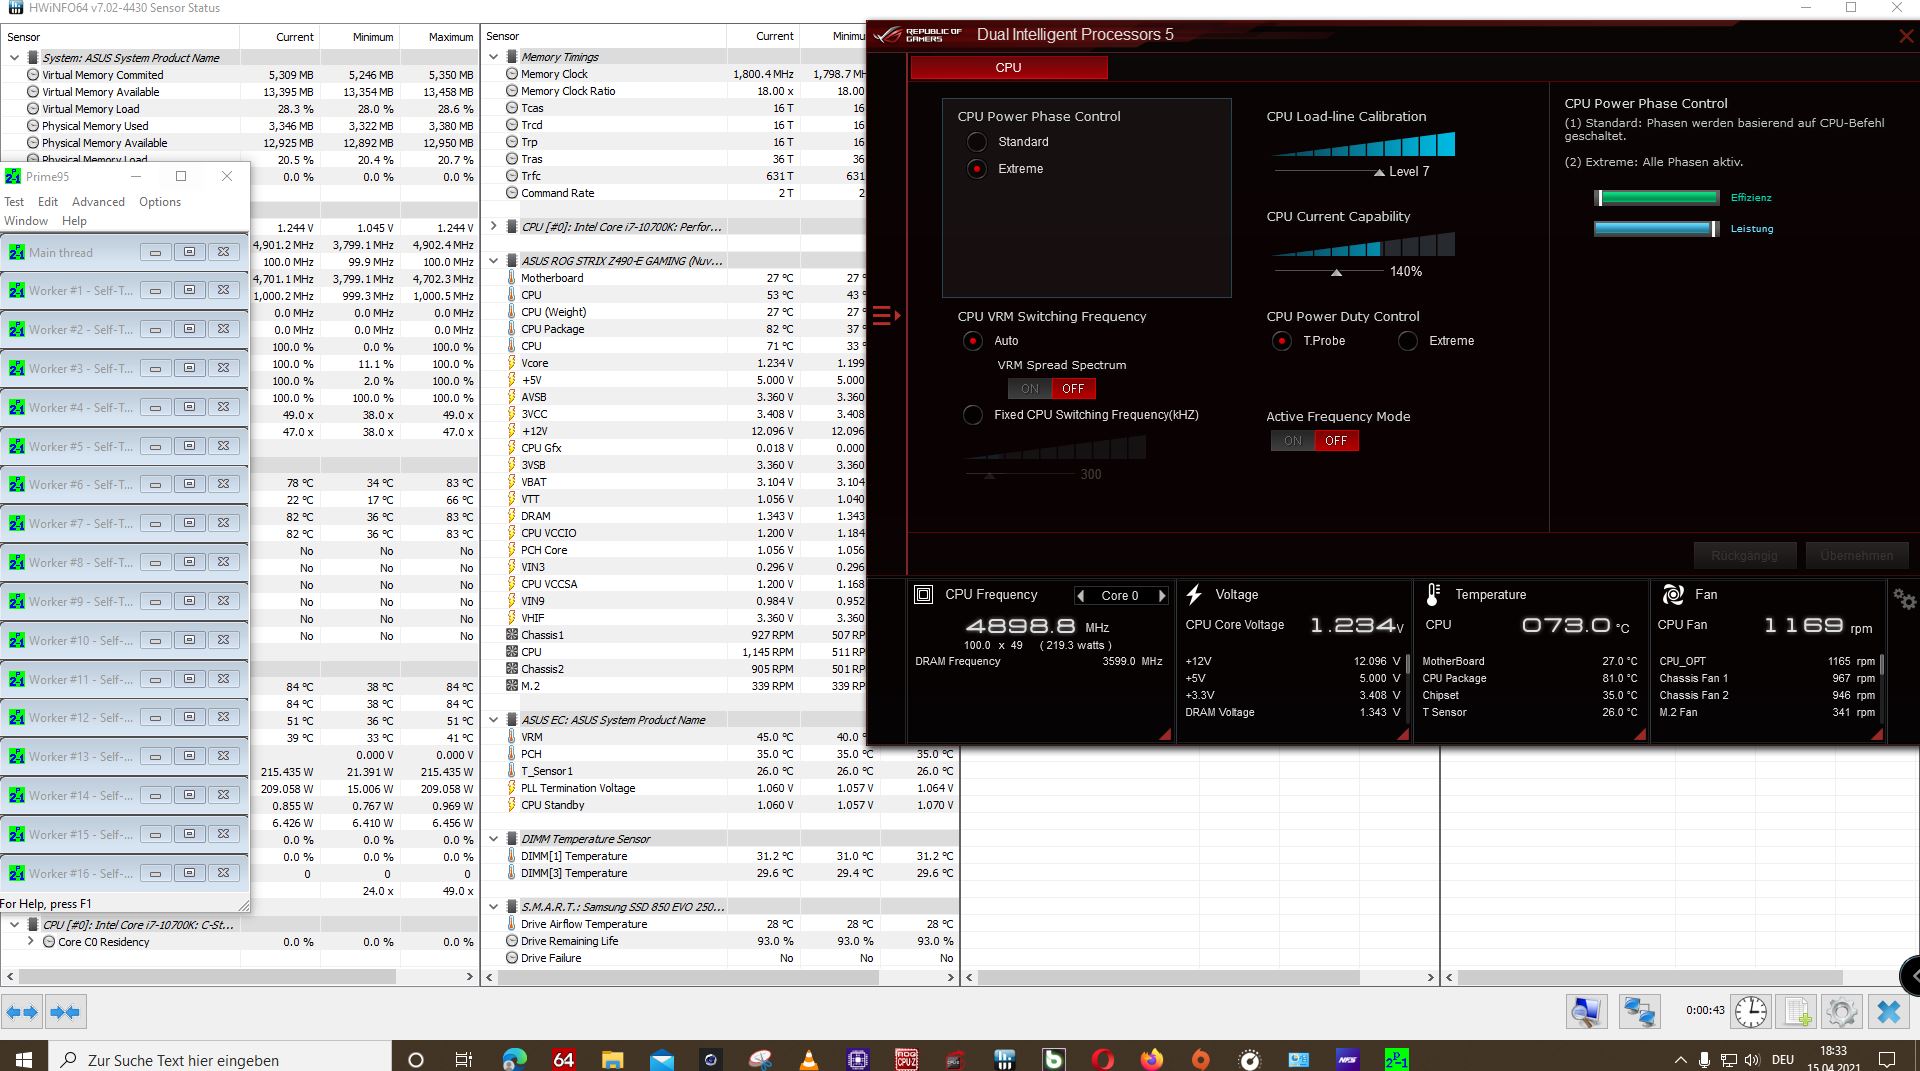Collapse S.M.A.R.T. Samsung SSD 850 EVO group
The image size is (1920, 1071).
tap(493, 907)
